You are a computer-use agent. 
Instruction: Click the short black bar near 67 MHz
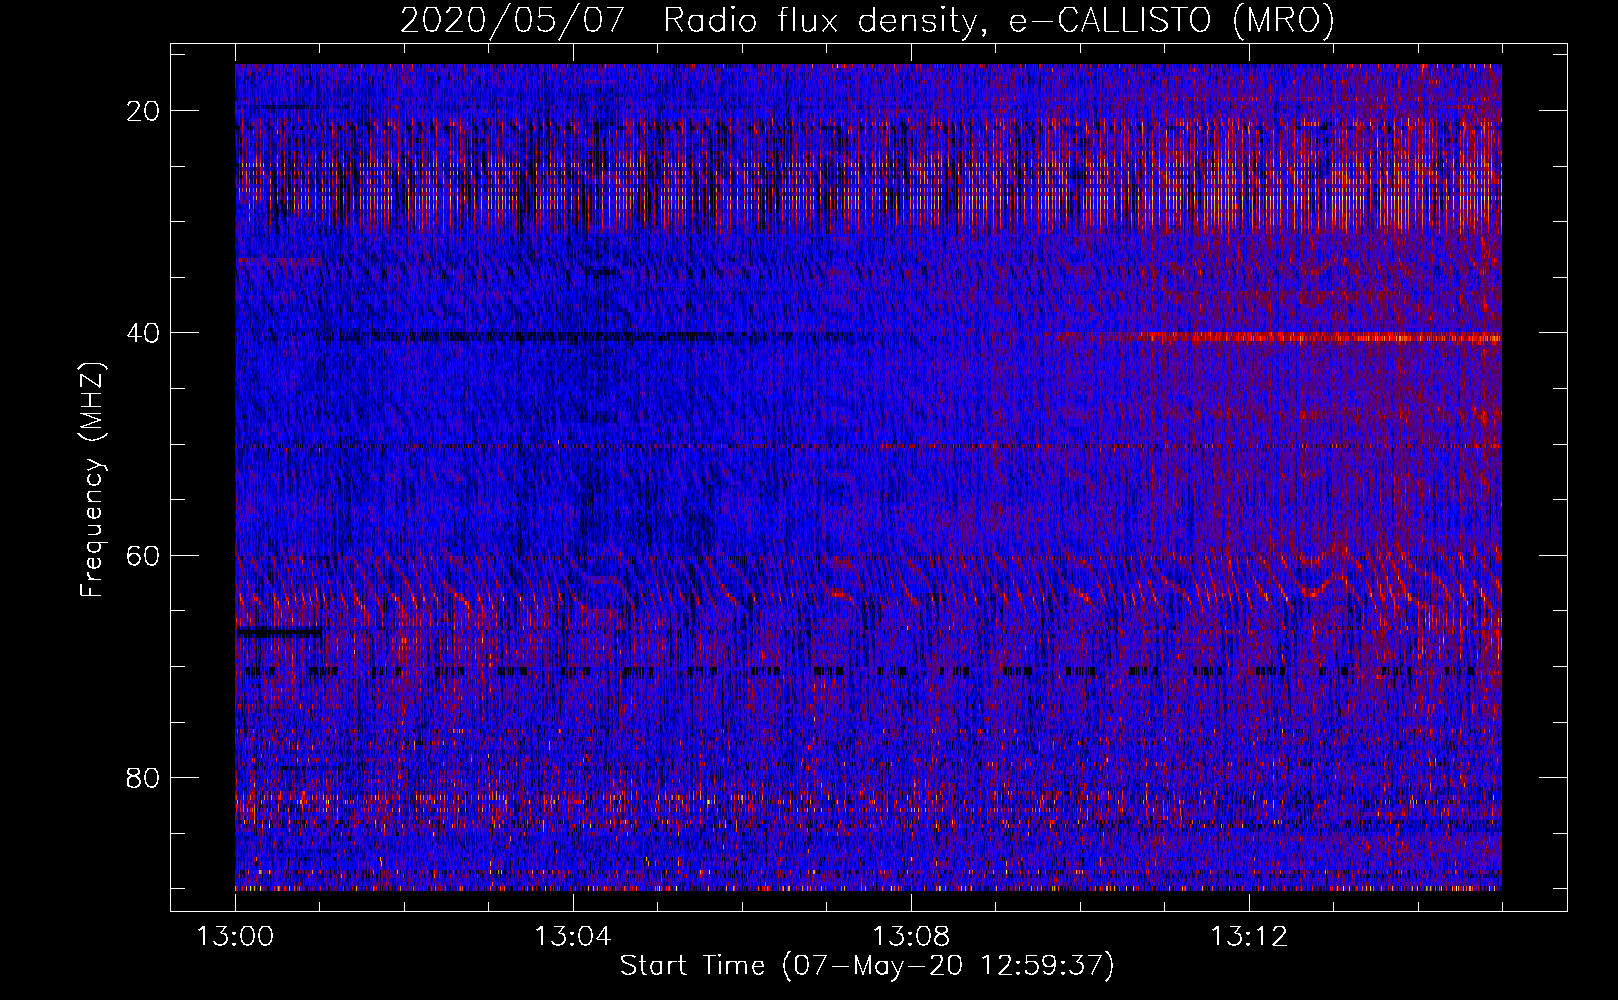[x=279, y=632]
